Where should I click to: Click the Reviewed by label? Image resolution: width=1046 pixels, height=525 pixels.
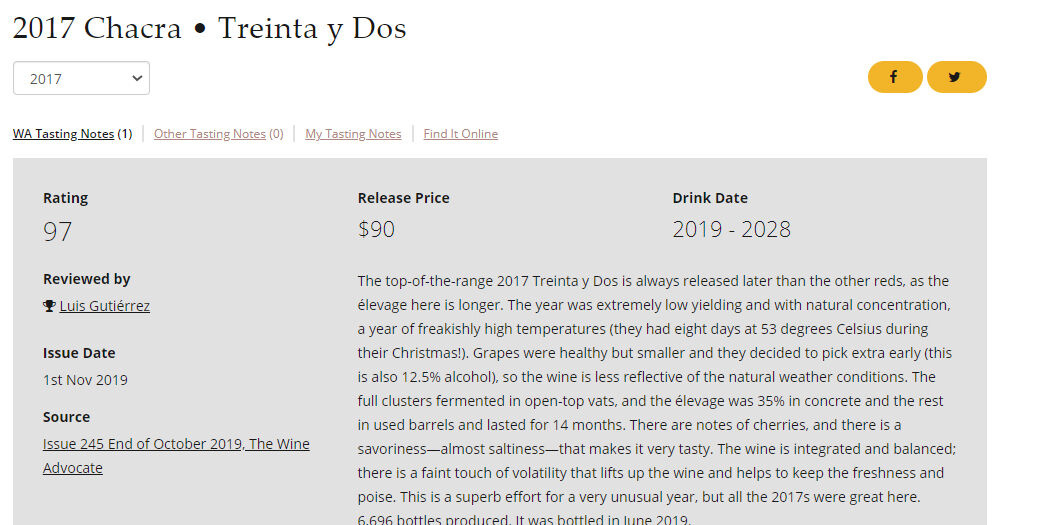pos(87,279)
